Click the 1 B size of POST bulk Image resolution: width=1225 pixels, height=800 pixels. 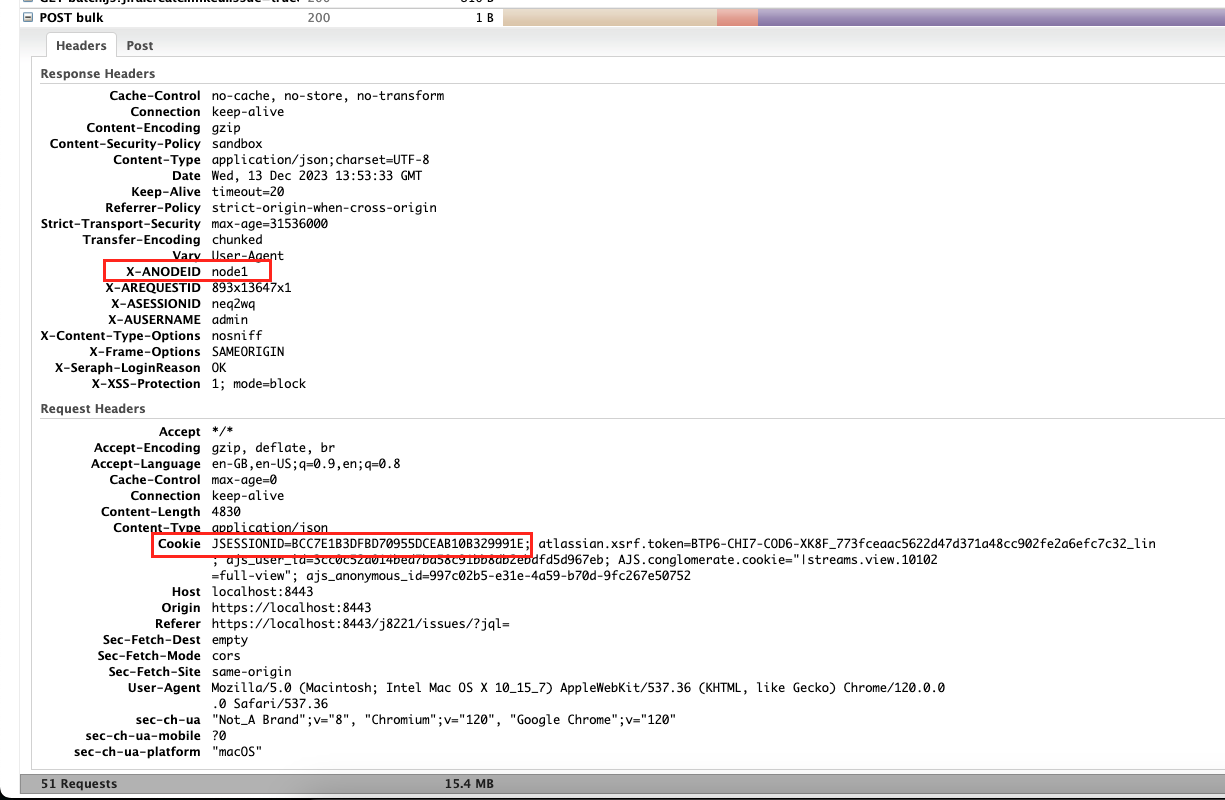coord(484,18)
